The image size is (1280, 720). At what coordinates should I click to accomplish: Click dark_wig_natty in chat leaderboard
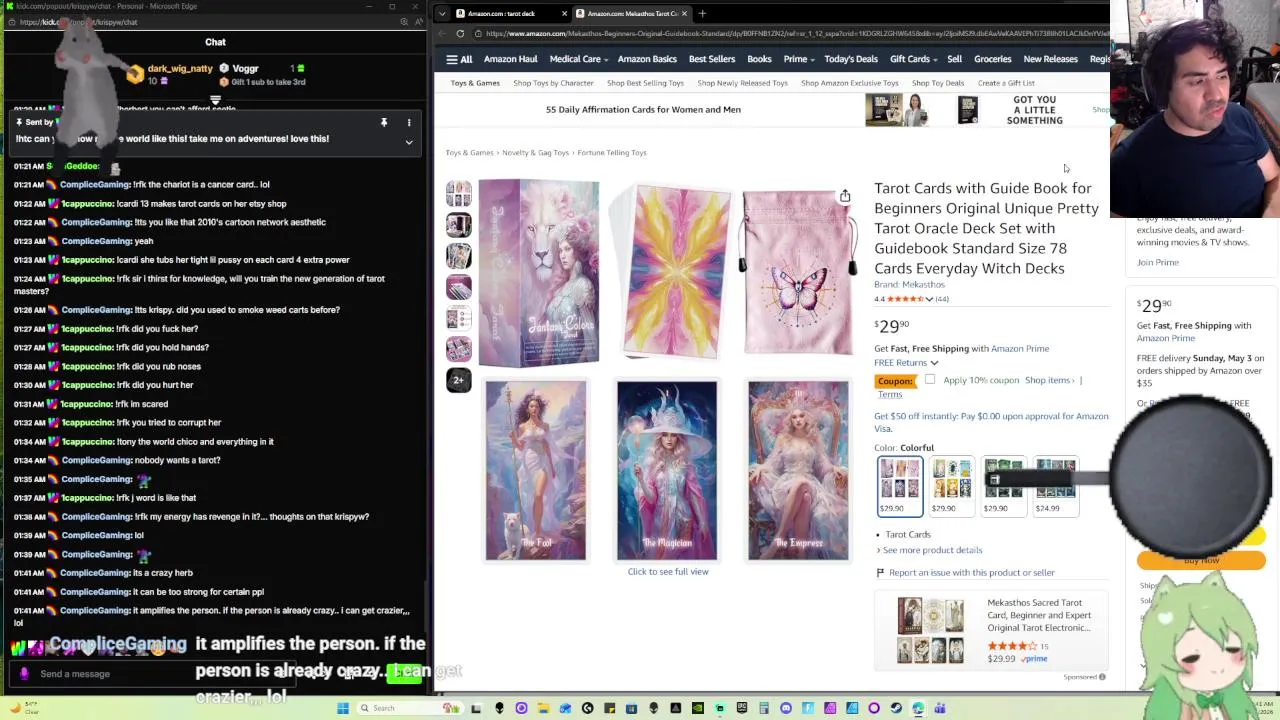tap(180, 69)
